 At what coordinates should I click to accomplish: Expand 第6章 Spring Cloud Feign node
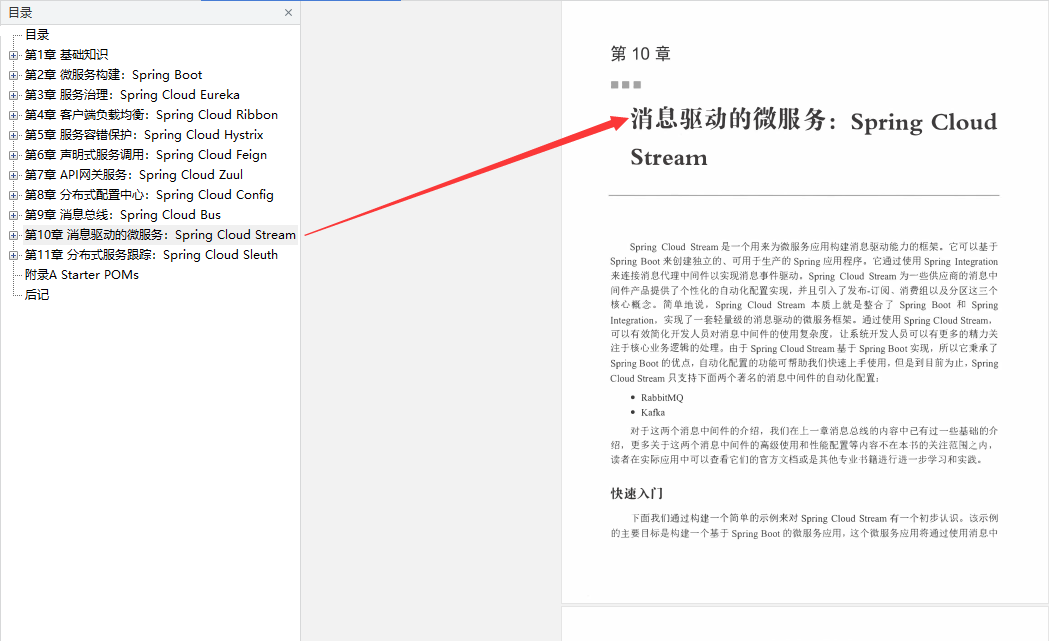[13, 156]
